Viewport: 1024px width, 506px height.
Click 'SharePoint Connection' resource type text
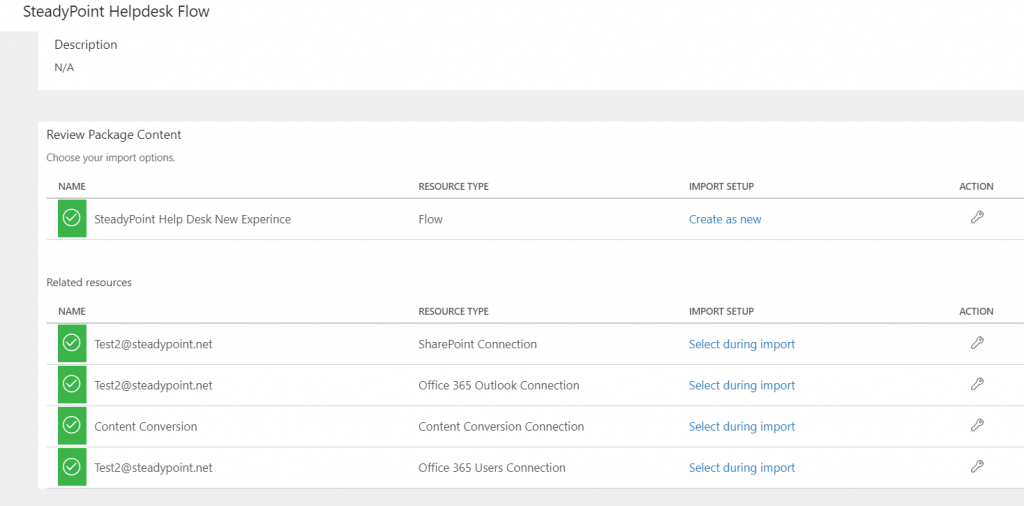coord(477,344)
